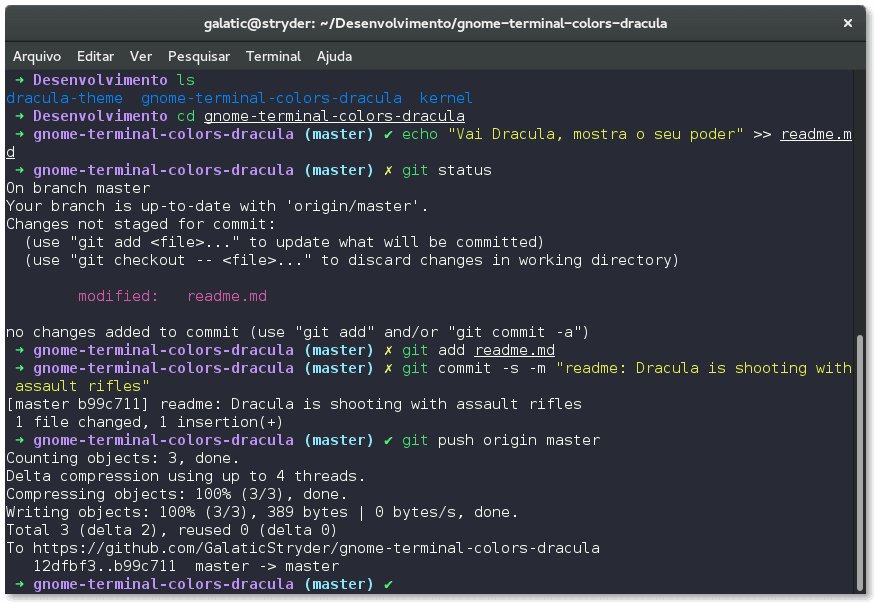Image resolution: width=875 pixels, height=603 pixels.
Task: Open the Ver menu
Action: coord(140,56)
